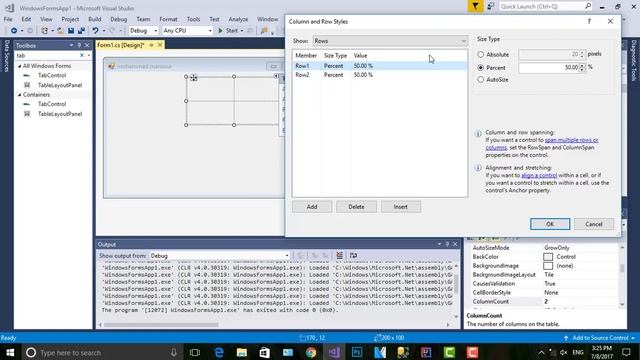Screen dimensions: 640x360
Task: Click the Quick Launch magnifier icon
Action: pos(588,6)
